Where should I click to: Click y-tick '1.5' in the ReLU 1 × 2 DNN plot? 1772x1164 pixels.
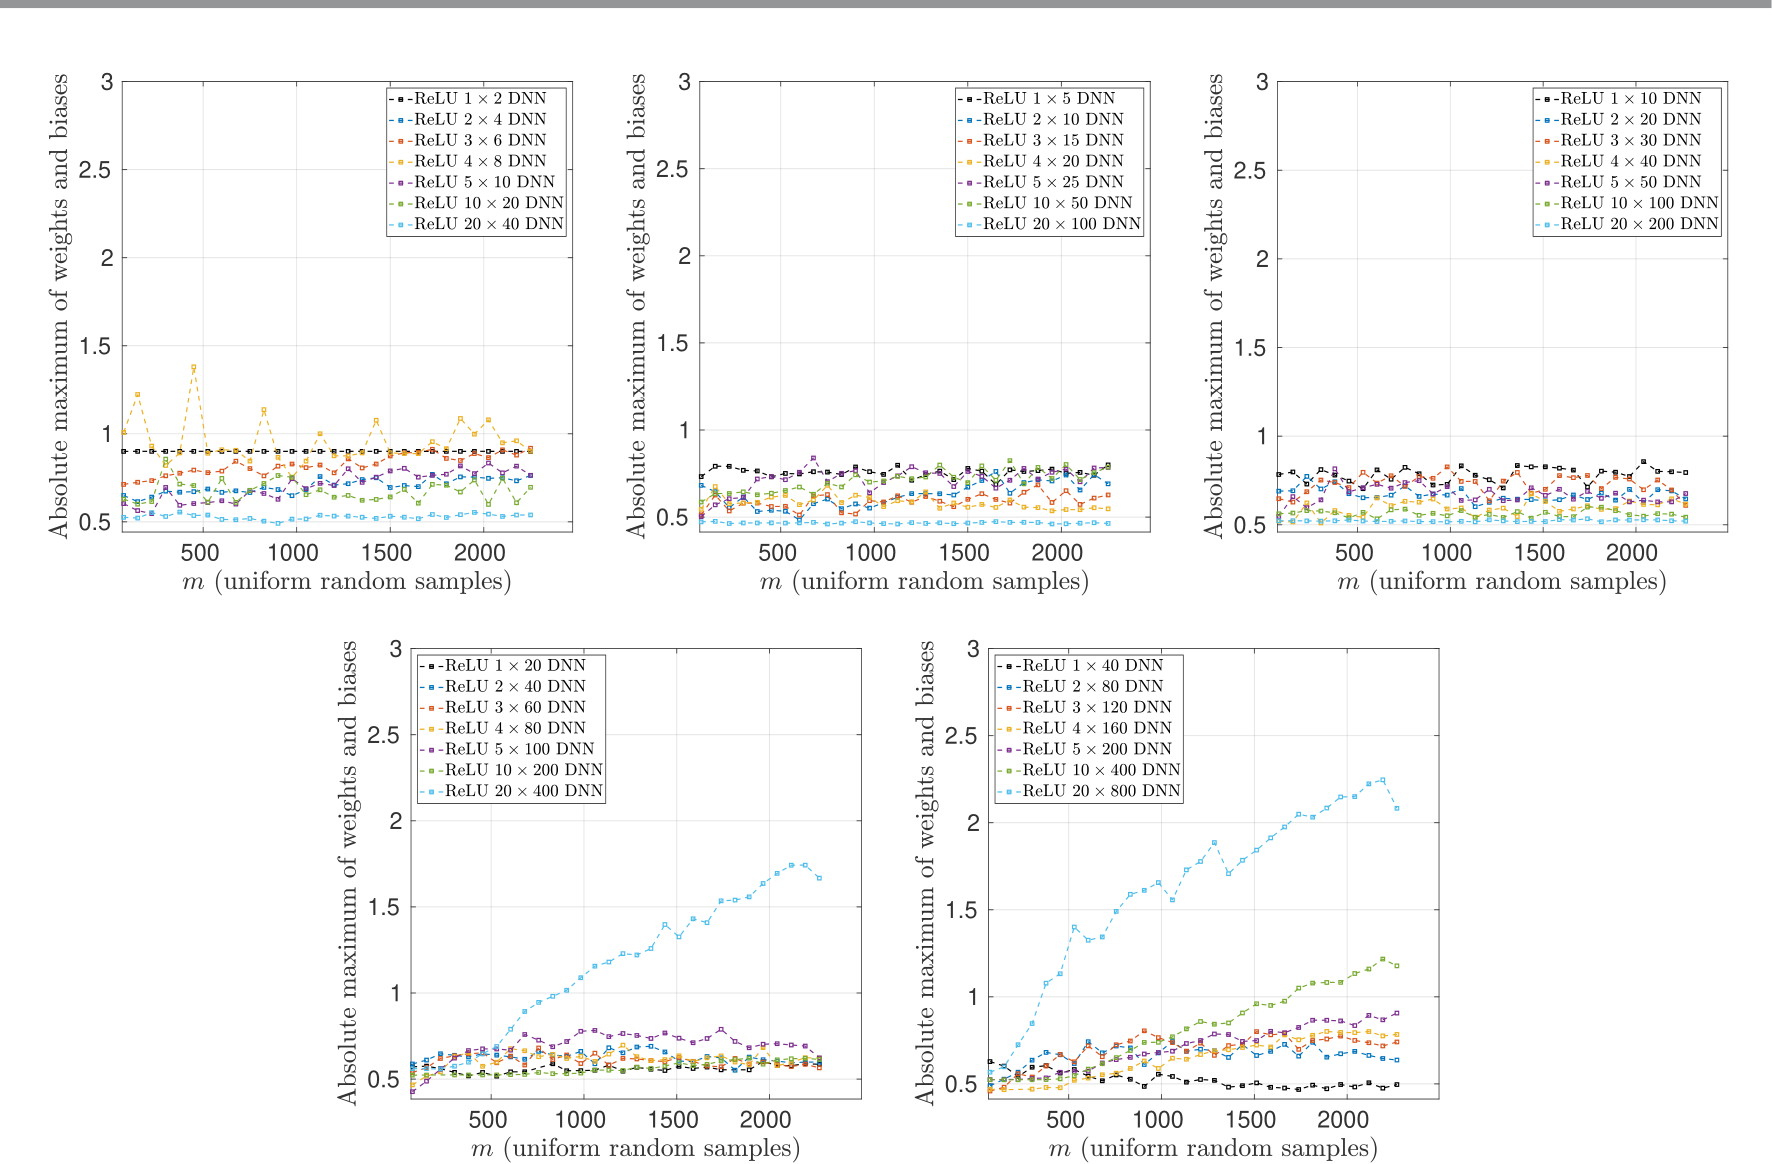pos(96,346)
